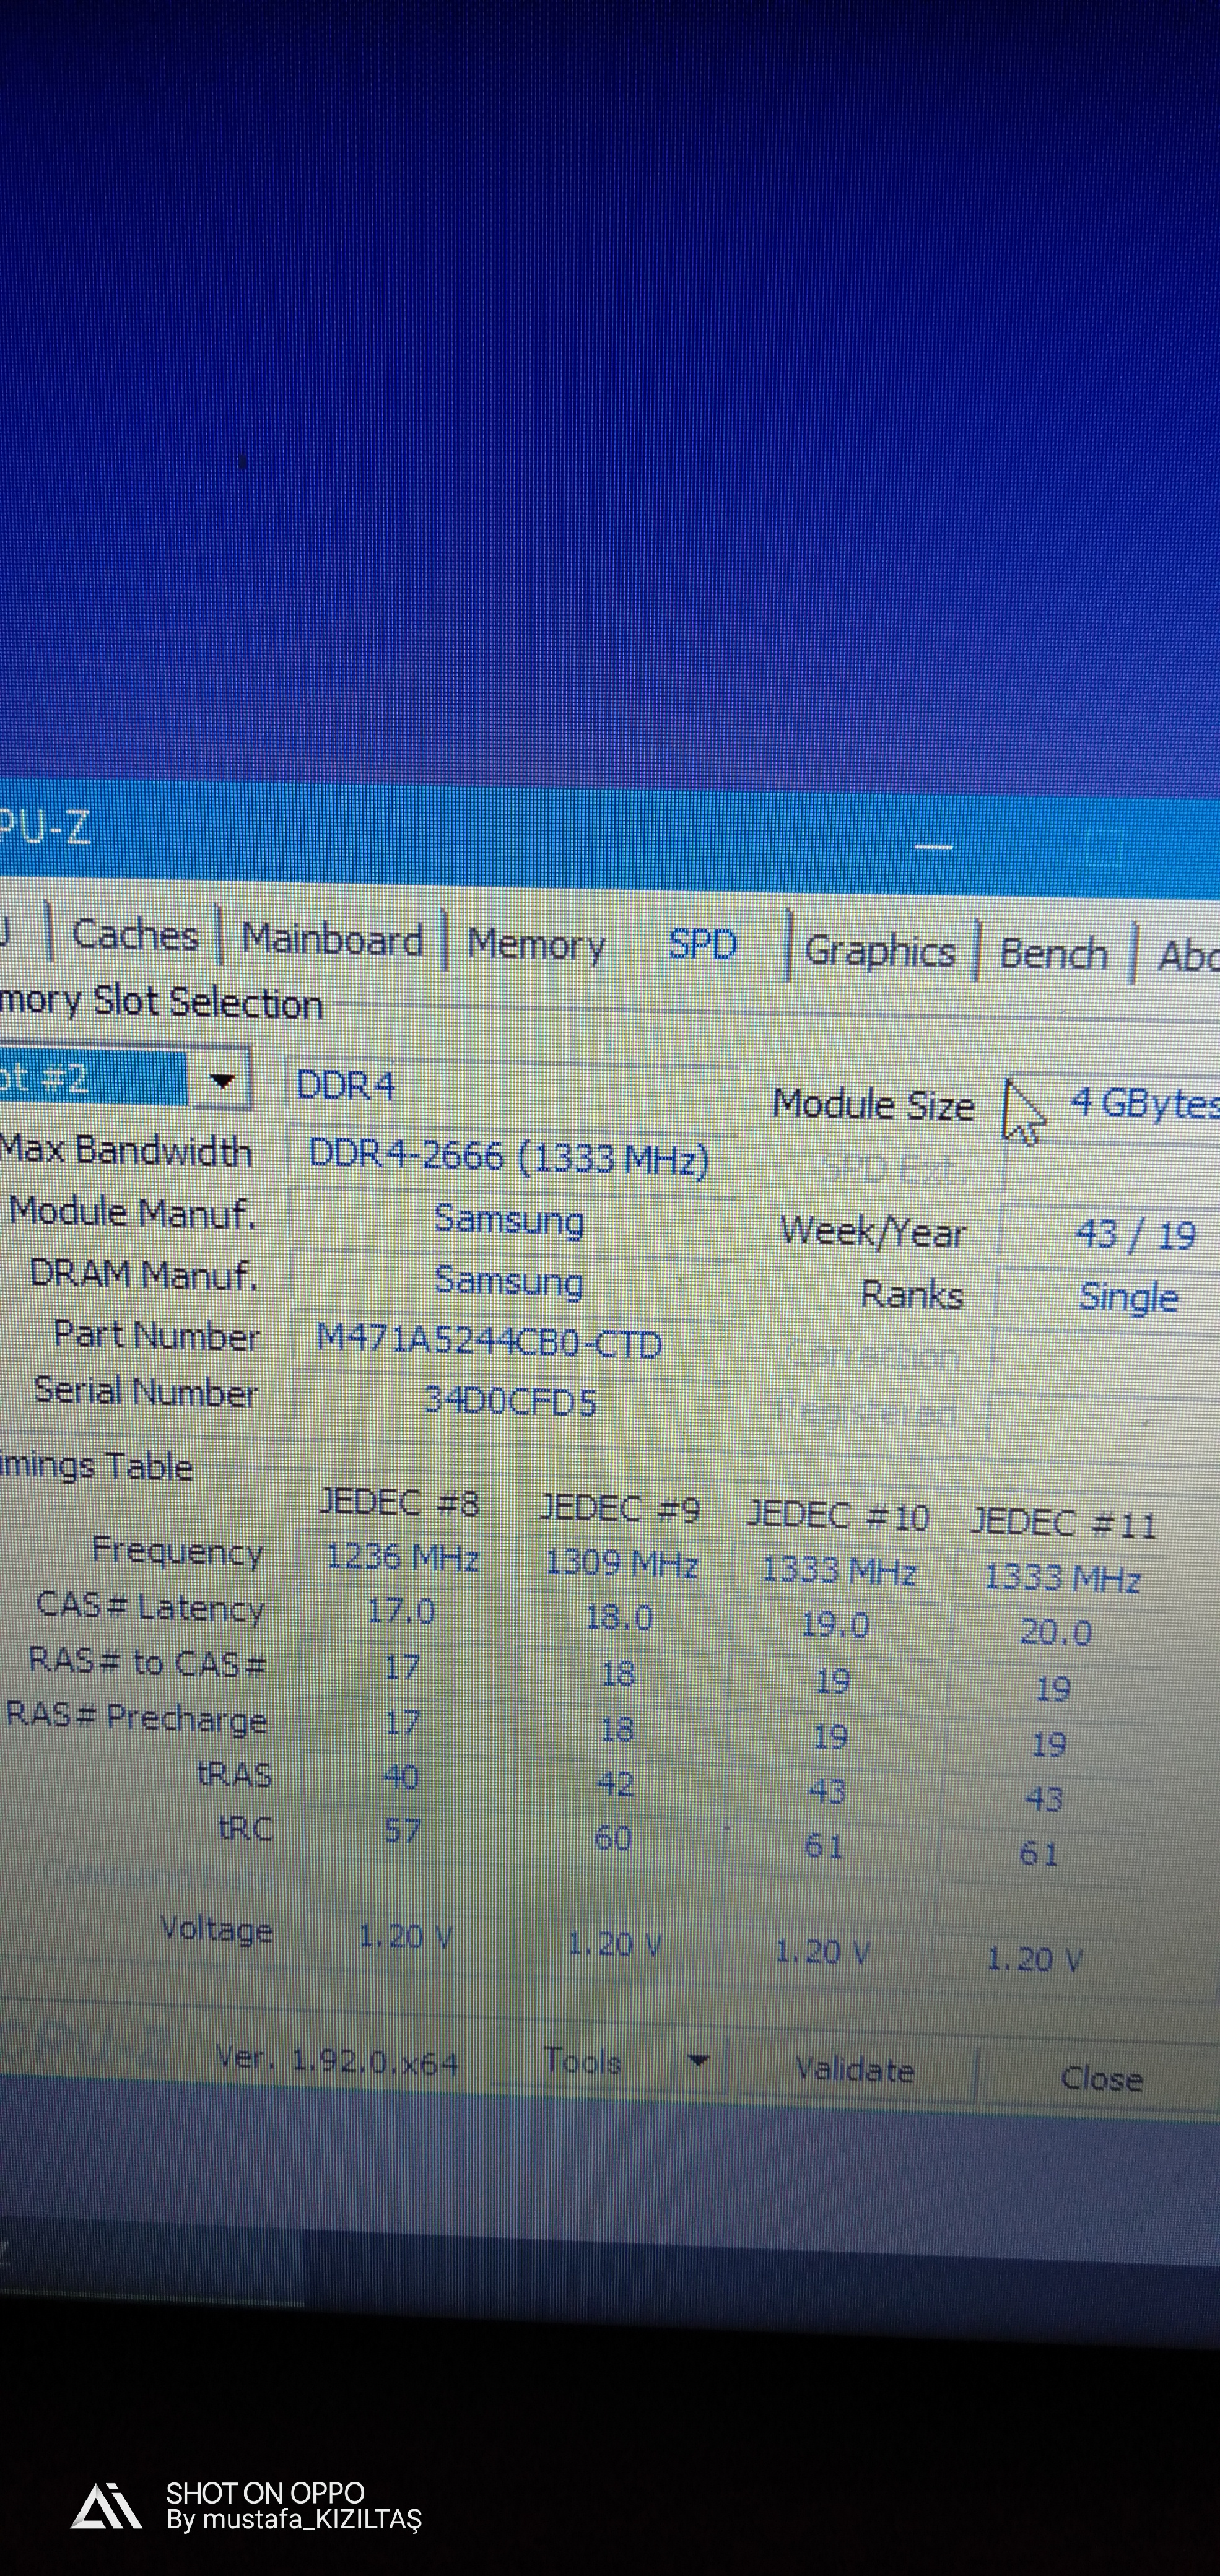Screen dimensions: 1220x2576
Task: Open the Tools dropdown arrow
Action: pos(698,2061)
